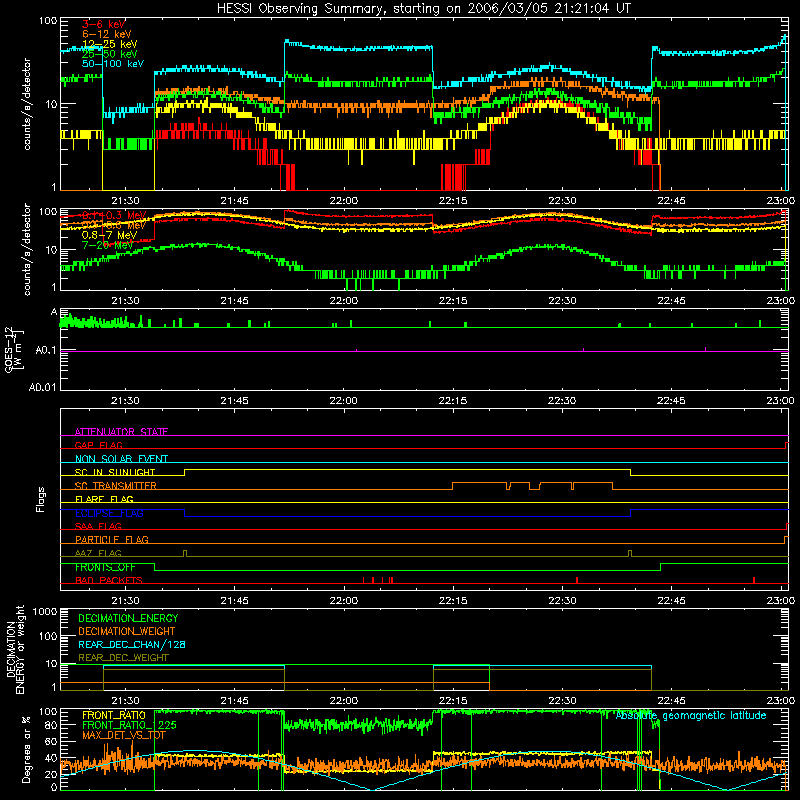This screenshot has height=800, width=800.
Task: Click the SC_IN_SUNLIGHT flag label
Action: click(115, 472)
